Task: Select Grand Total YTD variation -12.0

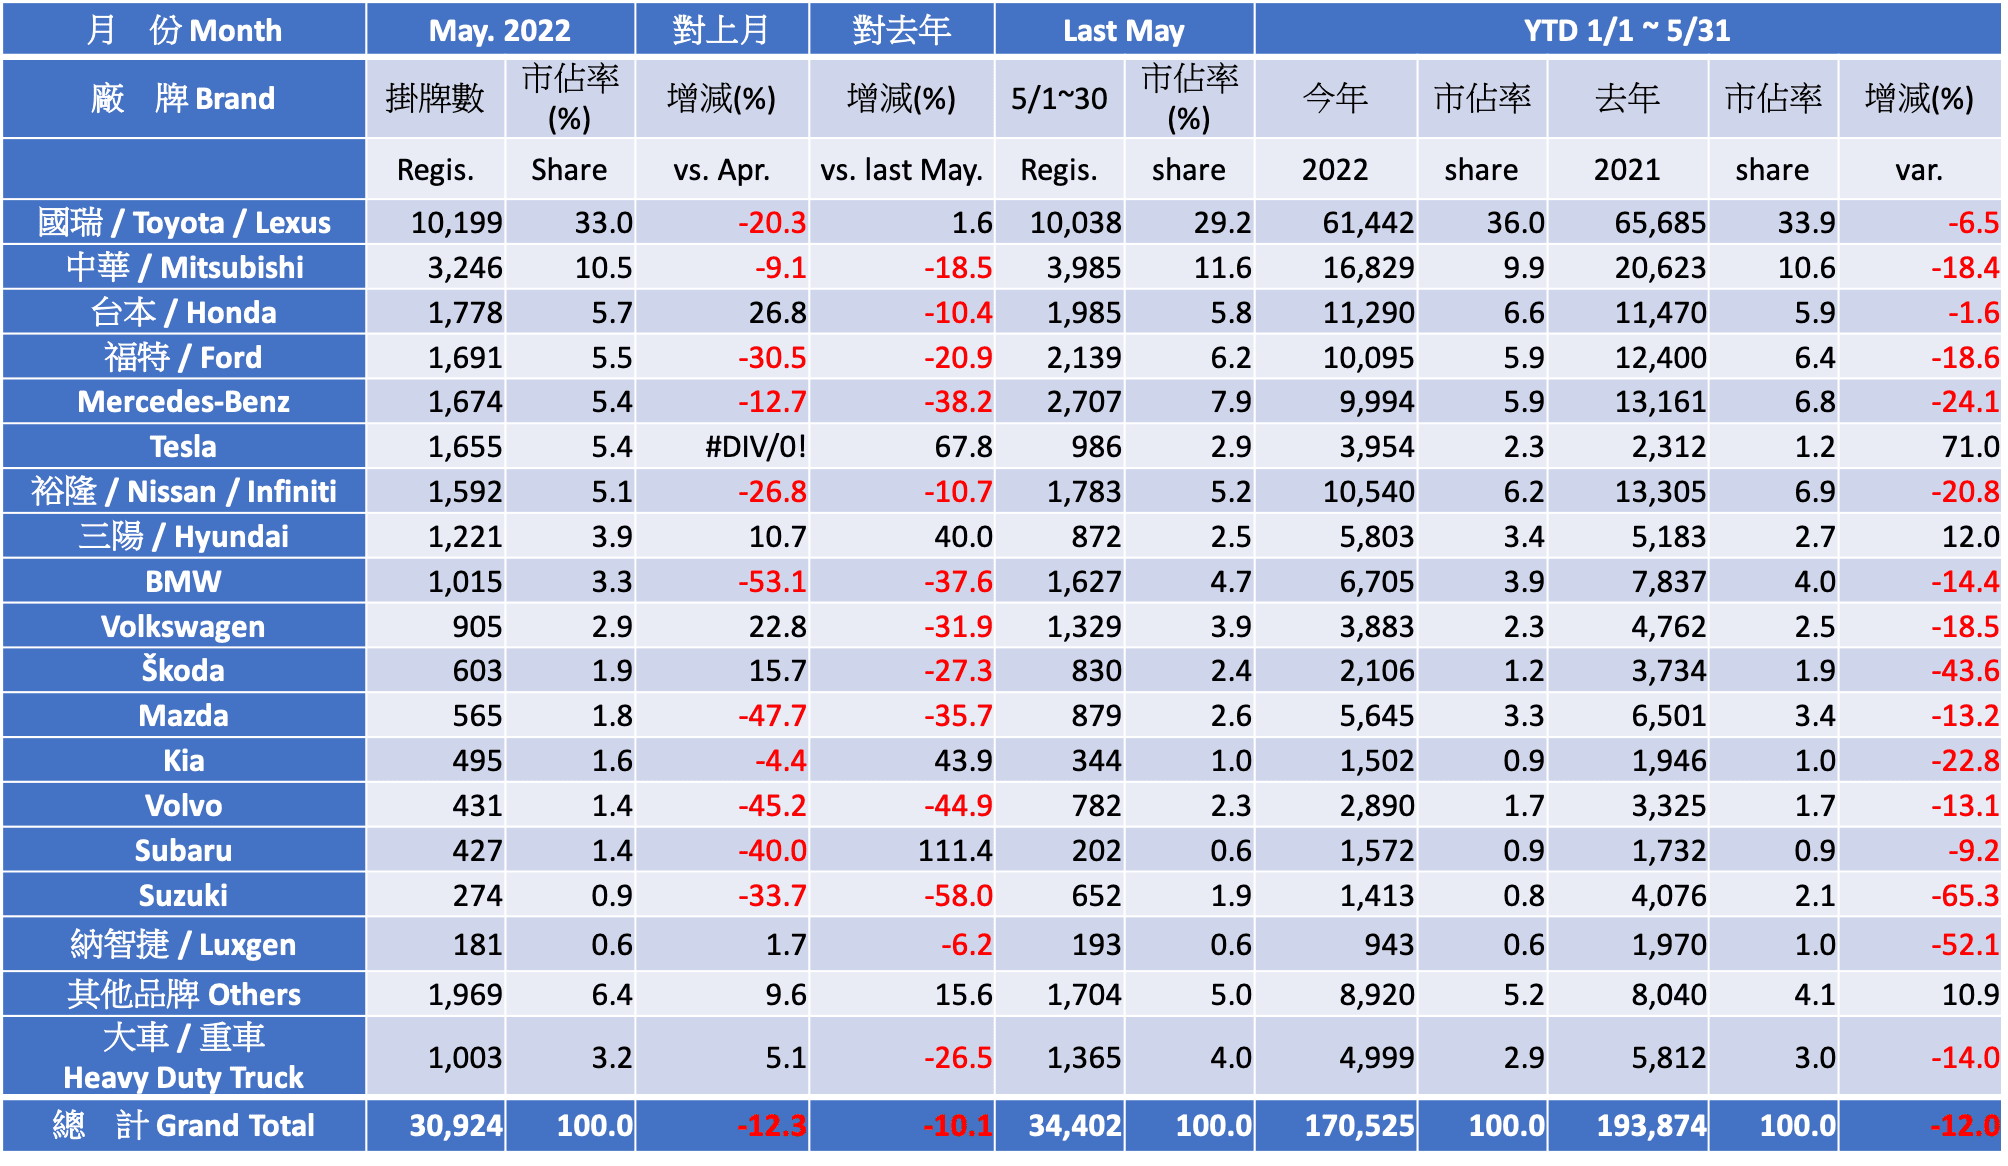Action: 1920,1125
